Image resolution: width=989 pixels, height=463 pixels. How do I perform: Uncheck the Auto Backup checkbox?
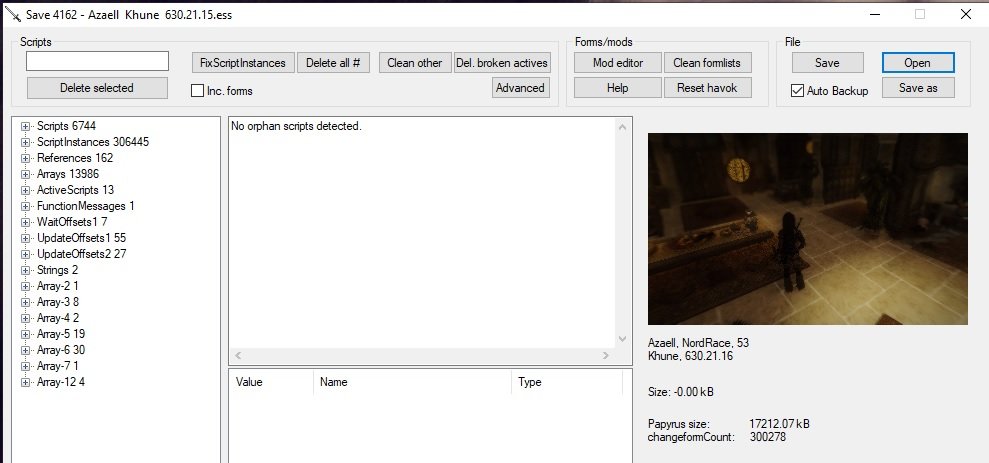click(797, 91)
